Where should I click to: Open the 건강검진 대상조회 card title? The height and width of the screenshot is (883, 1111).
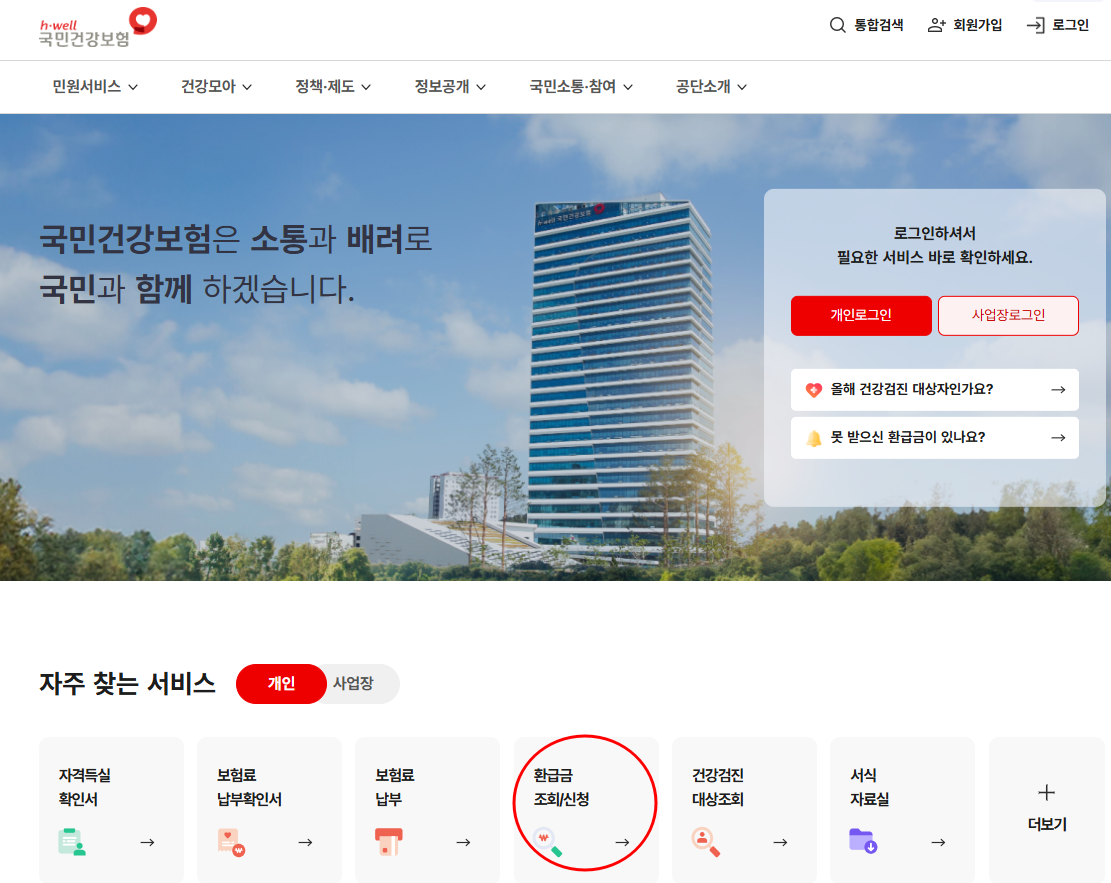pyautogui.click(x=718, y=787)
